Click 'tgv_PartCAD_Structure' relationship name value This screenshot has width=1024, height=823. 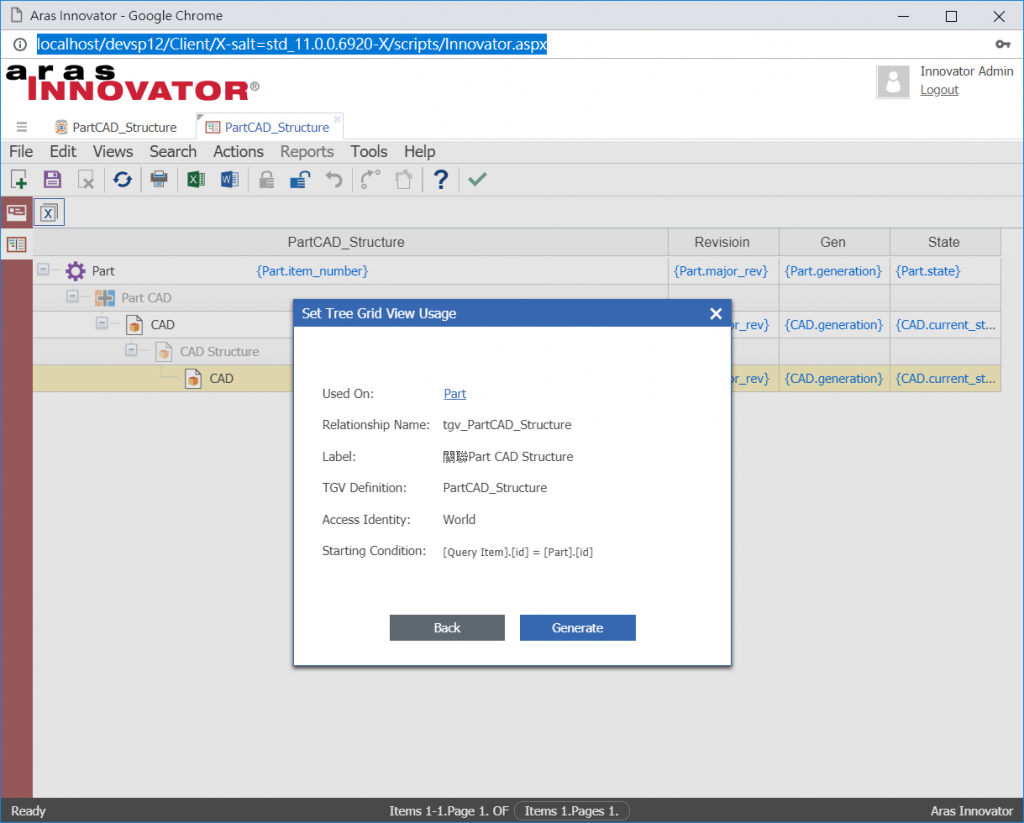pos(507,425)
